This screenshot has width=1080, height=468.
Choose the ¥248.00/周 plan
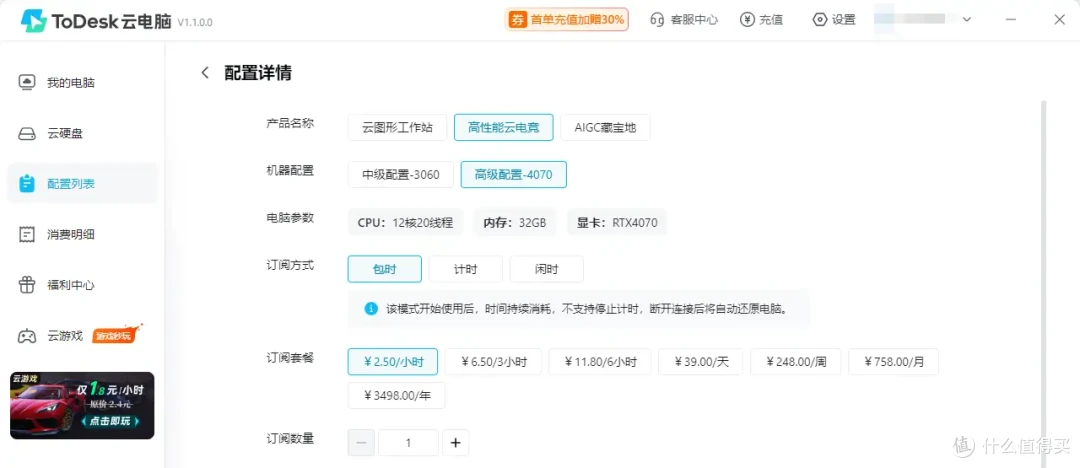(796, 362)
